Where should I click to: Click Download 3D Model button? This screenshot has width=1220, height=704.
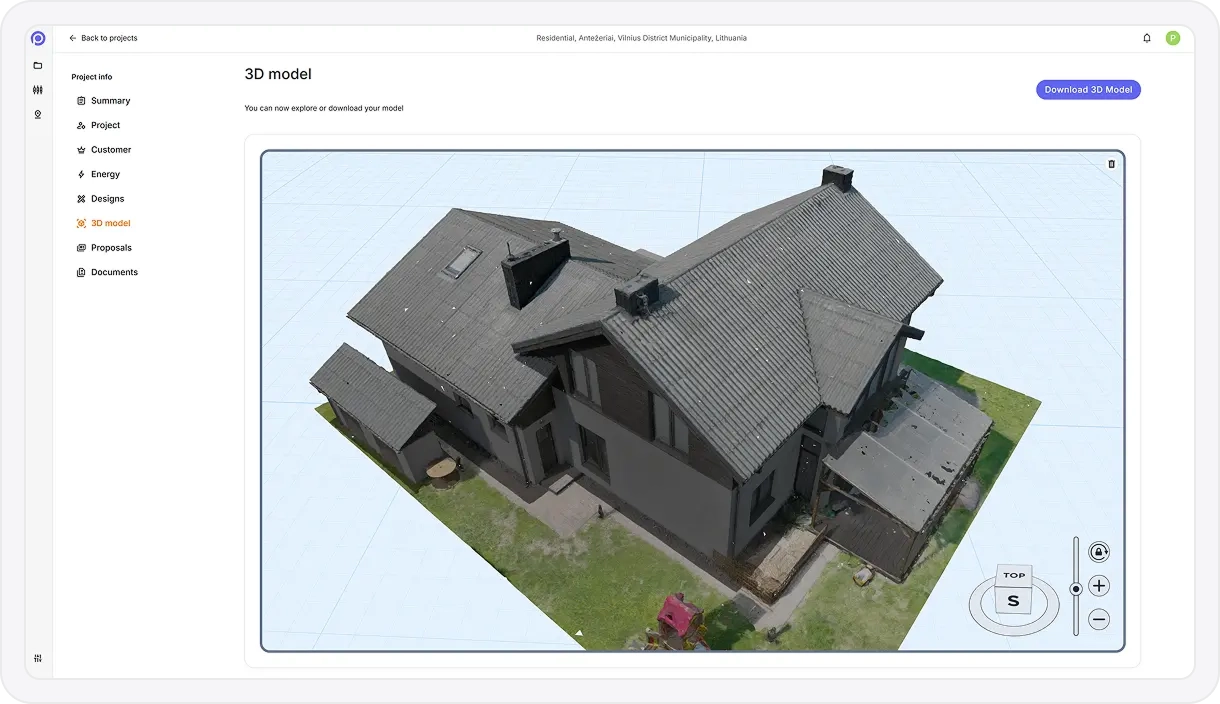coord(1088,90)
